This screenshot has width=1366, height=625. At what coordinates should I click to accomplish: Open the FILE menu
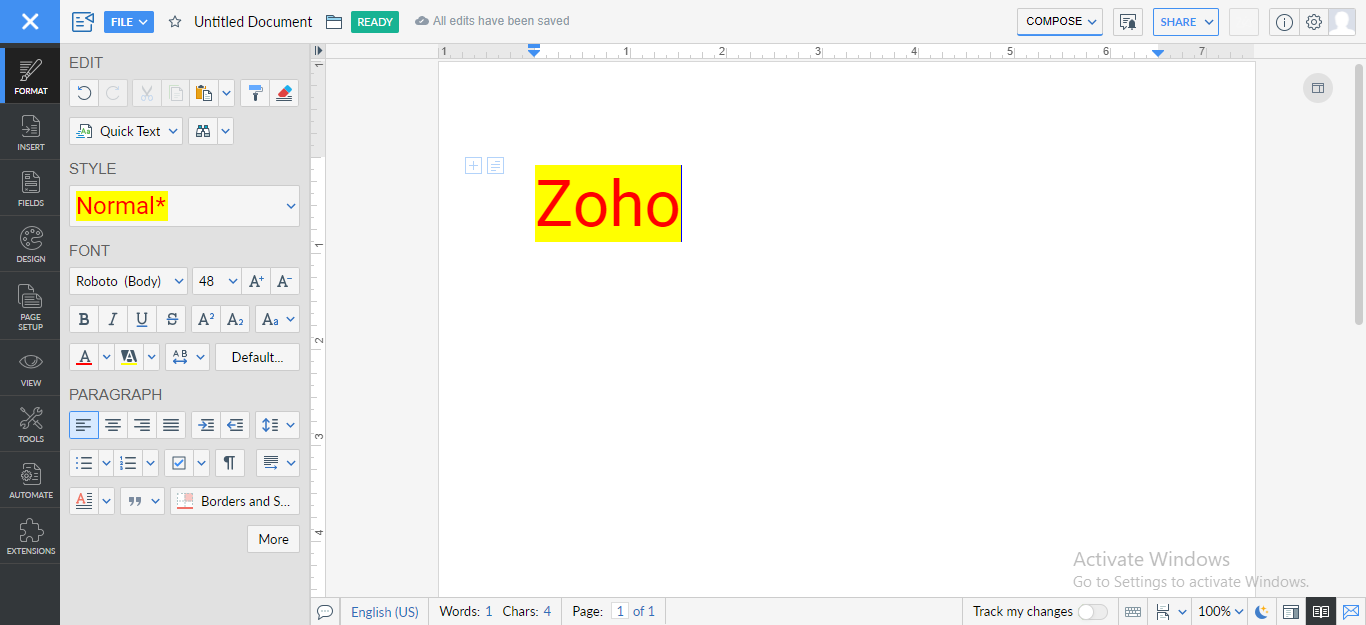pyautogui.click(x=128, y=21)
